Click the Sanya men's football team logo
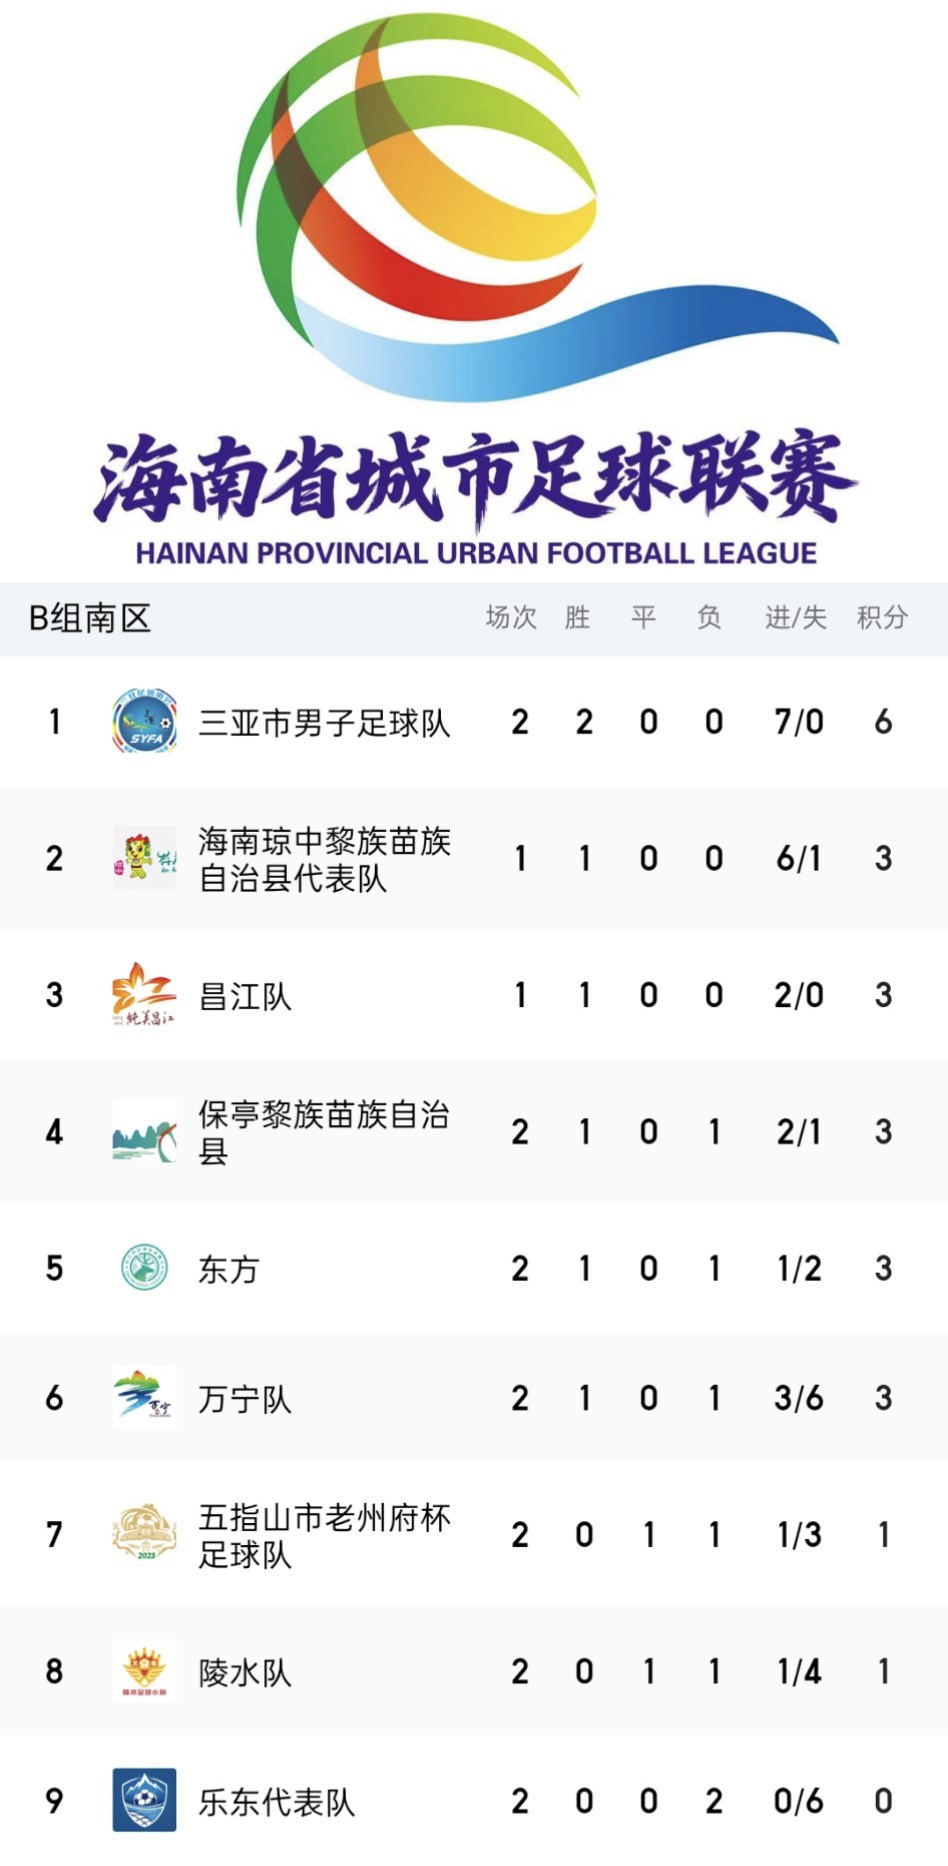Image resolution: width=948 pixels, height=1866 pixels. (144, 721)
